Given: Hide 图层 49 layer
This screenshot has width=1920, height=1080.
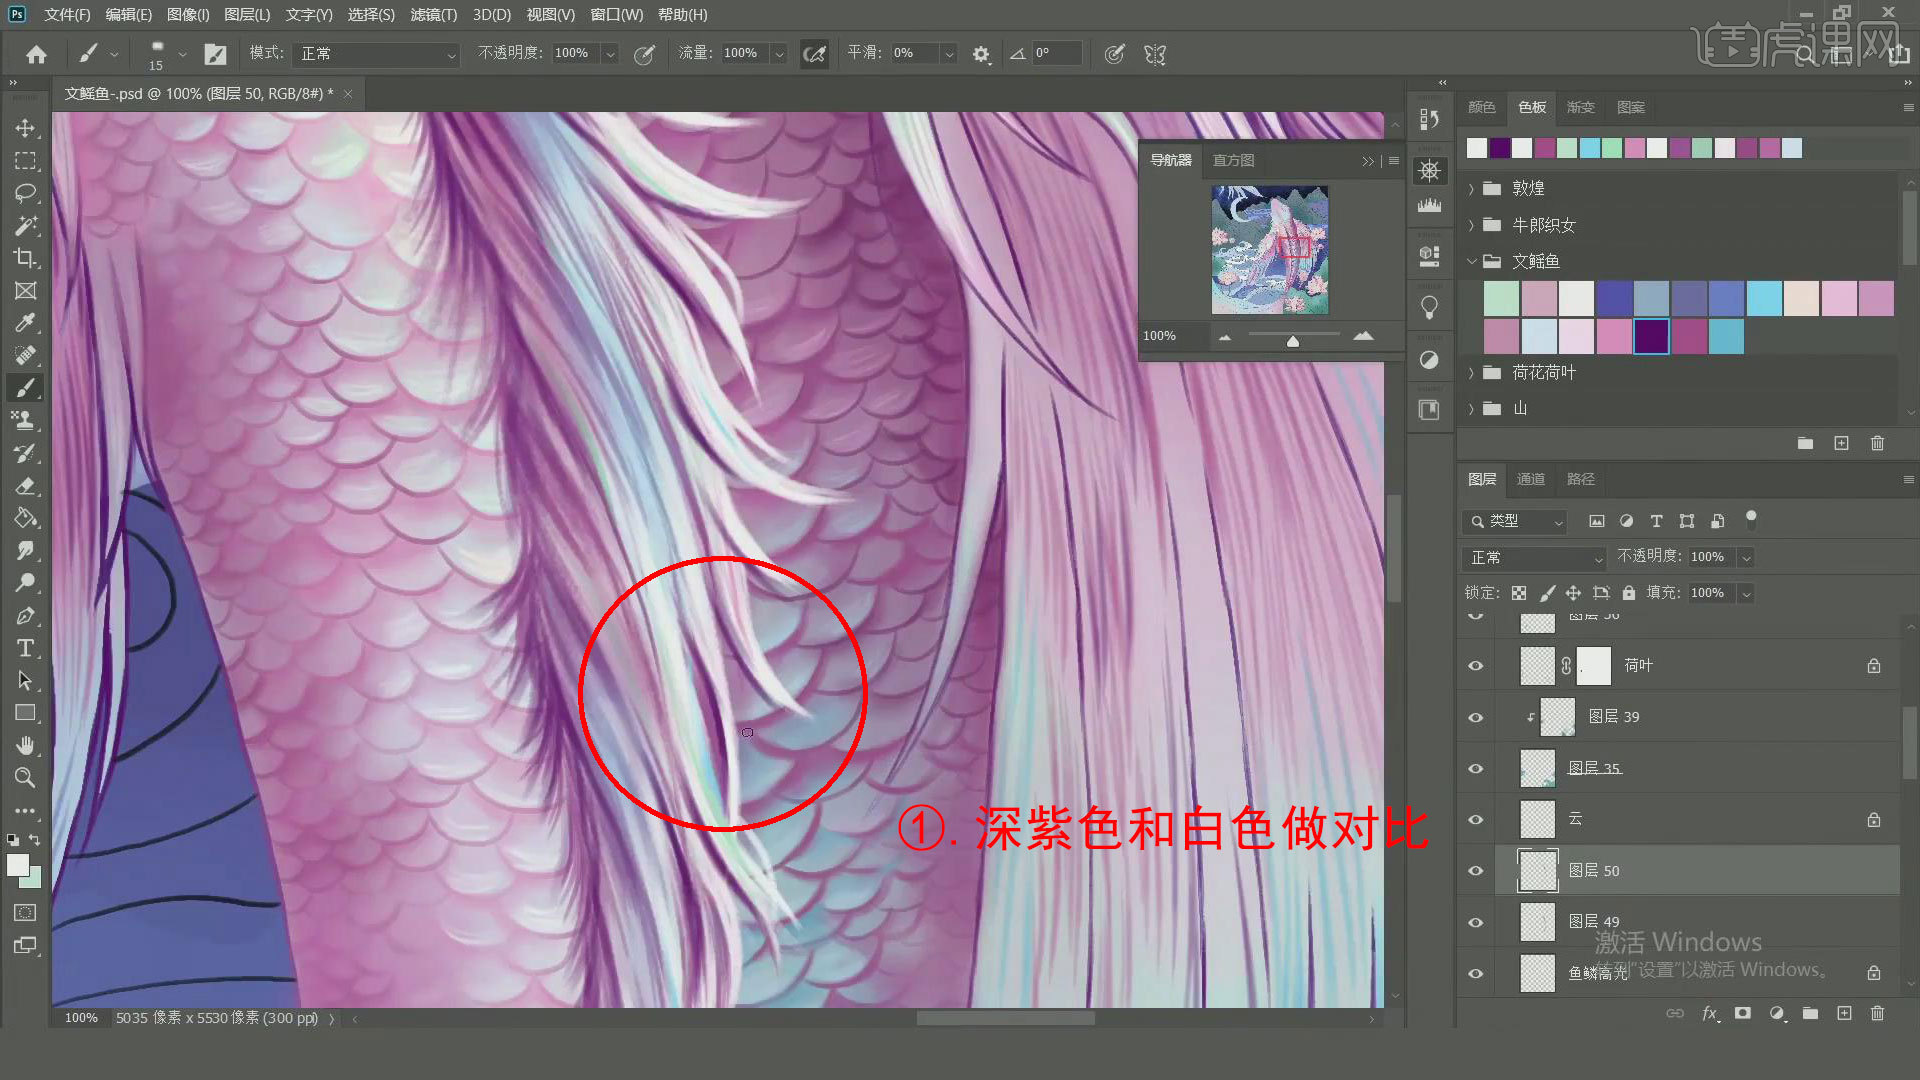Looking at the screenshot, I should point(1475,922).
